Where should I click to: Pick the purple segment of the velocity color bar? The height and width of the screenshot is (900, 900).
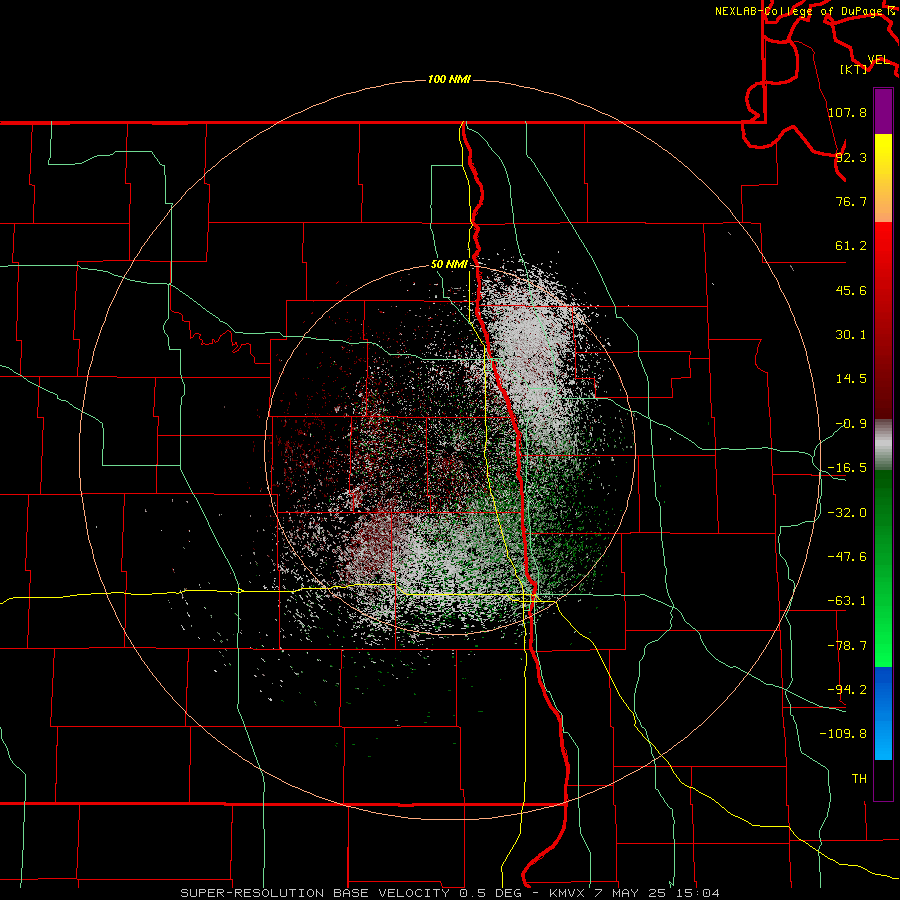pos(883,111)
